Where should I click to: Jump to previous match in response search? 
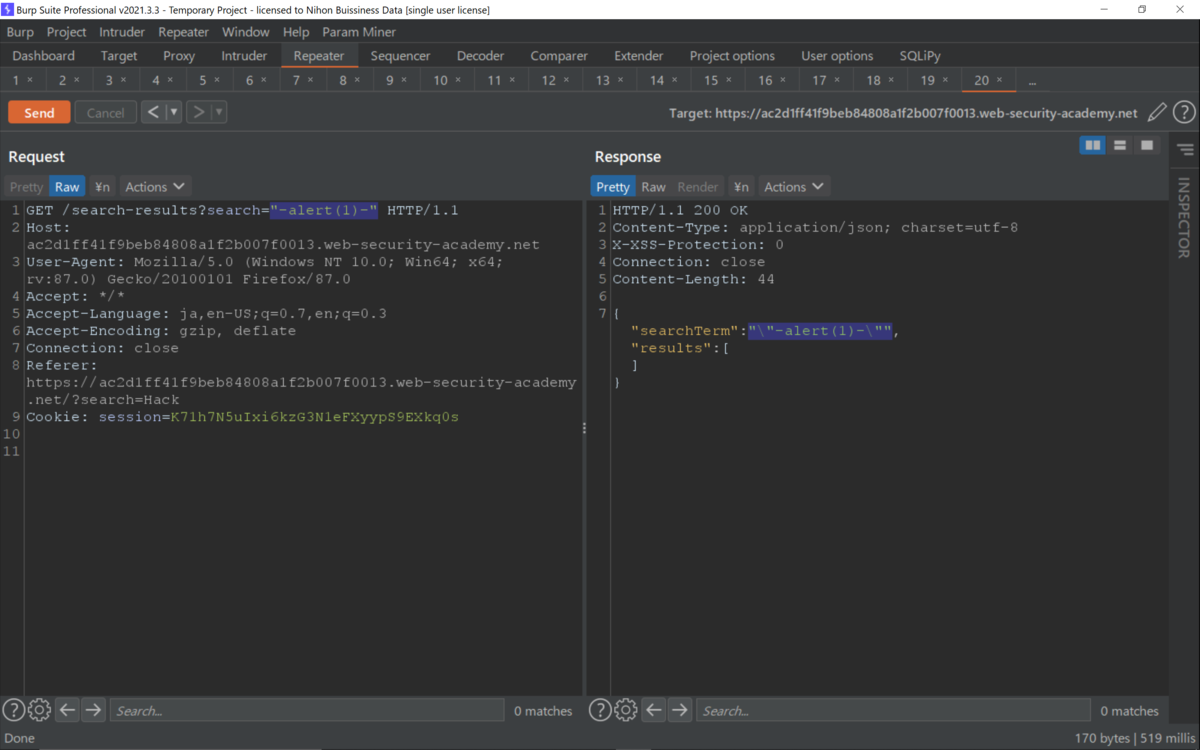pos(654,710)
